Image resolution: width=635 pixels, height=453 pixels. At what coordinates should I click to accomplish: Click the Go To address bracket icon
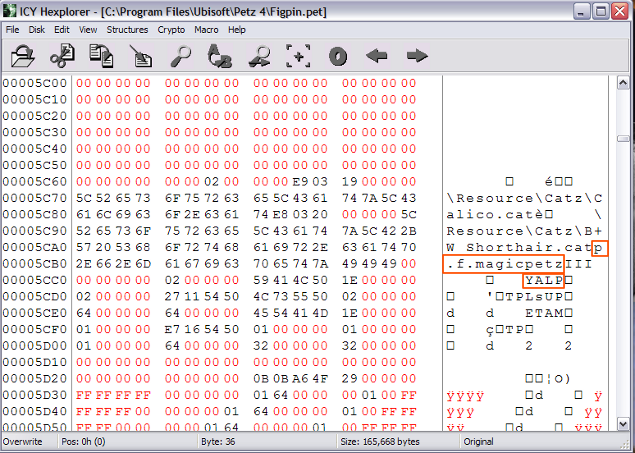298,56
